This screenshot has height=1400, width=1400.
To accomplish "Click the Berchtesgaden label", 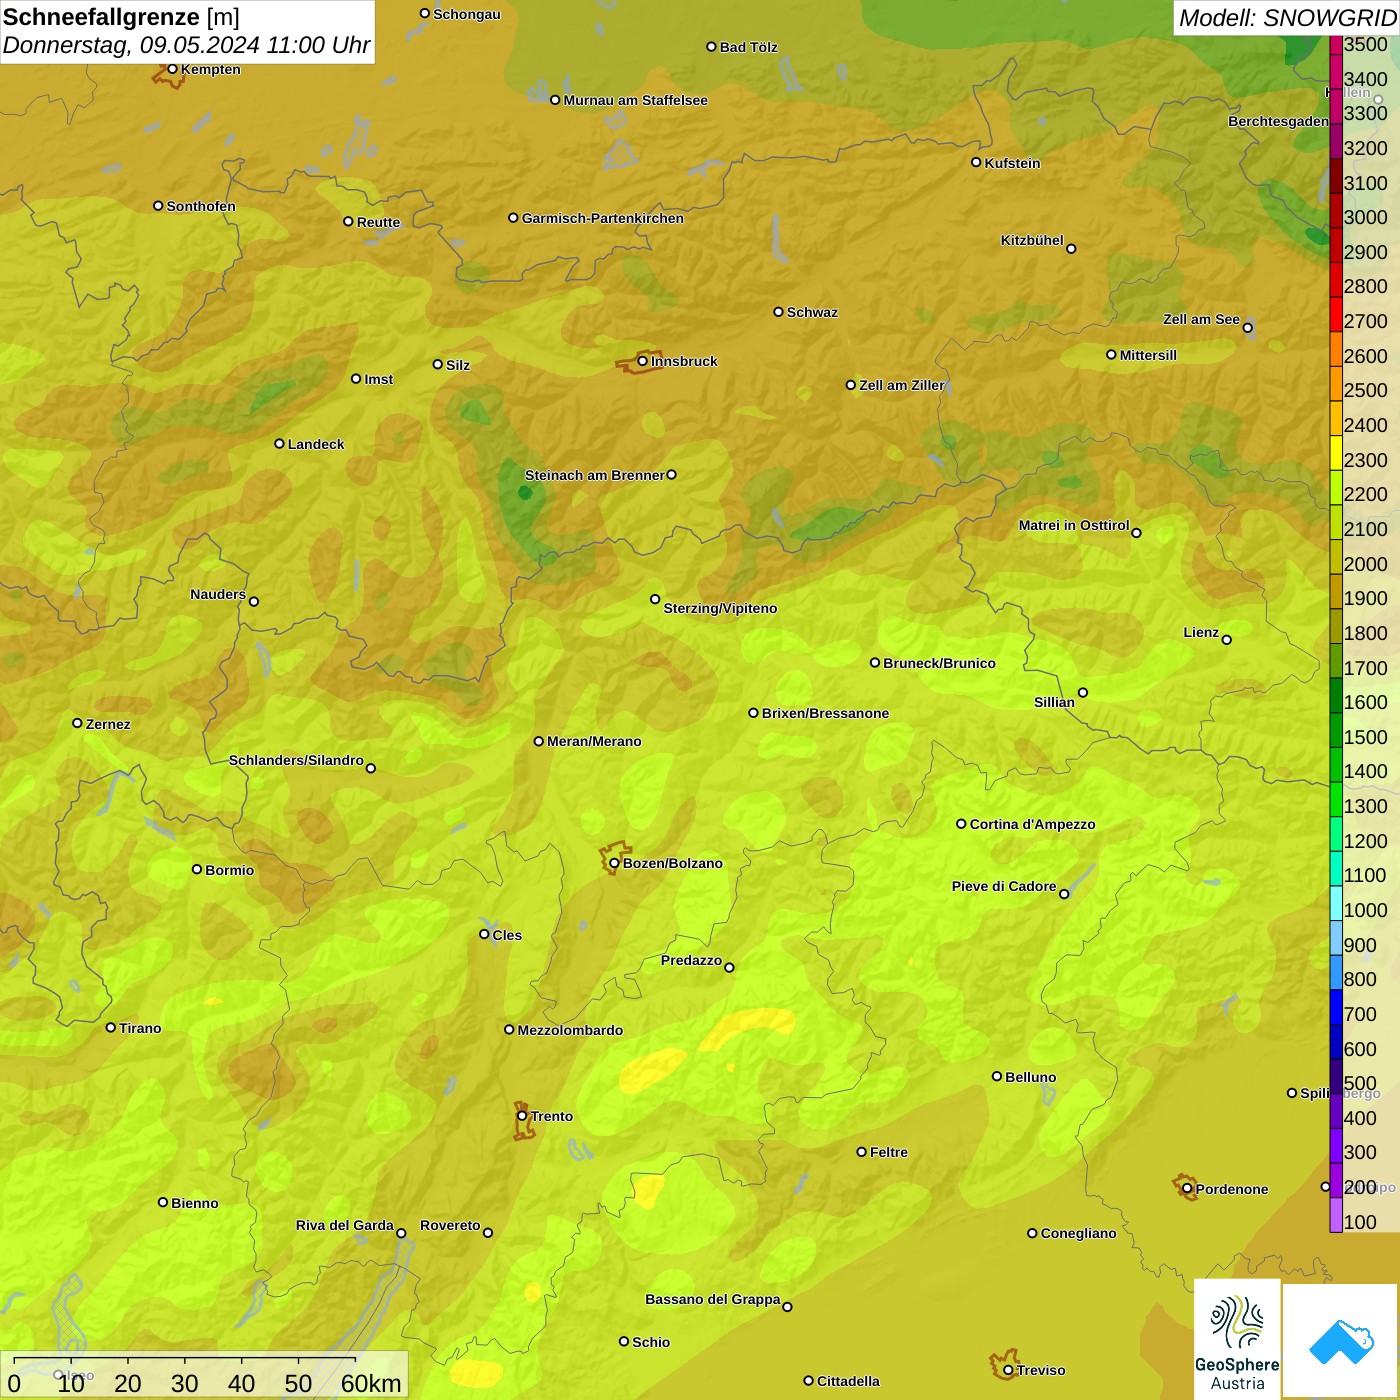I will (x=1278, y=121).
